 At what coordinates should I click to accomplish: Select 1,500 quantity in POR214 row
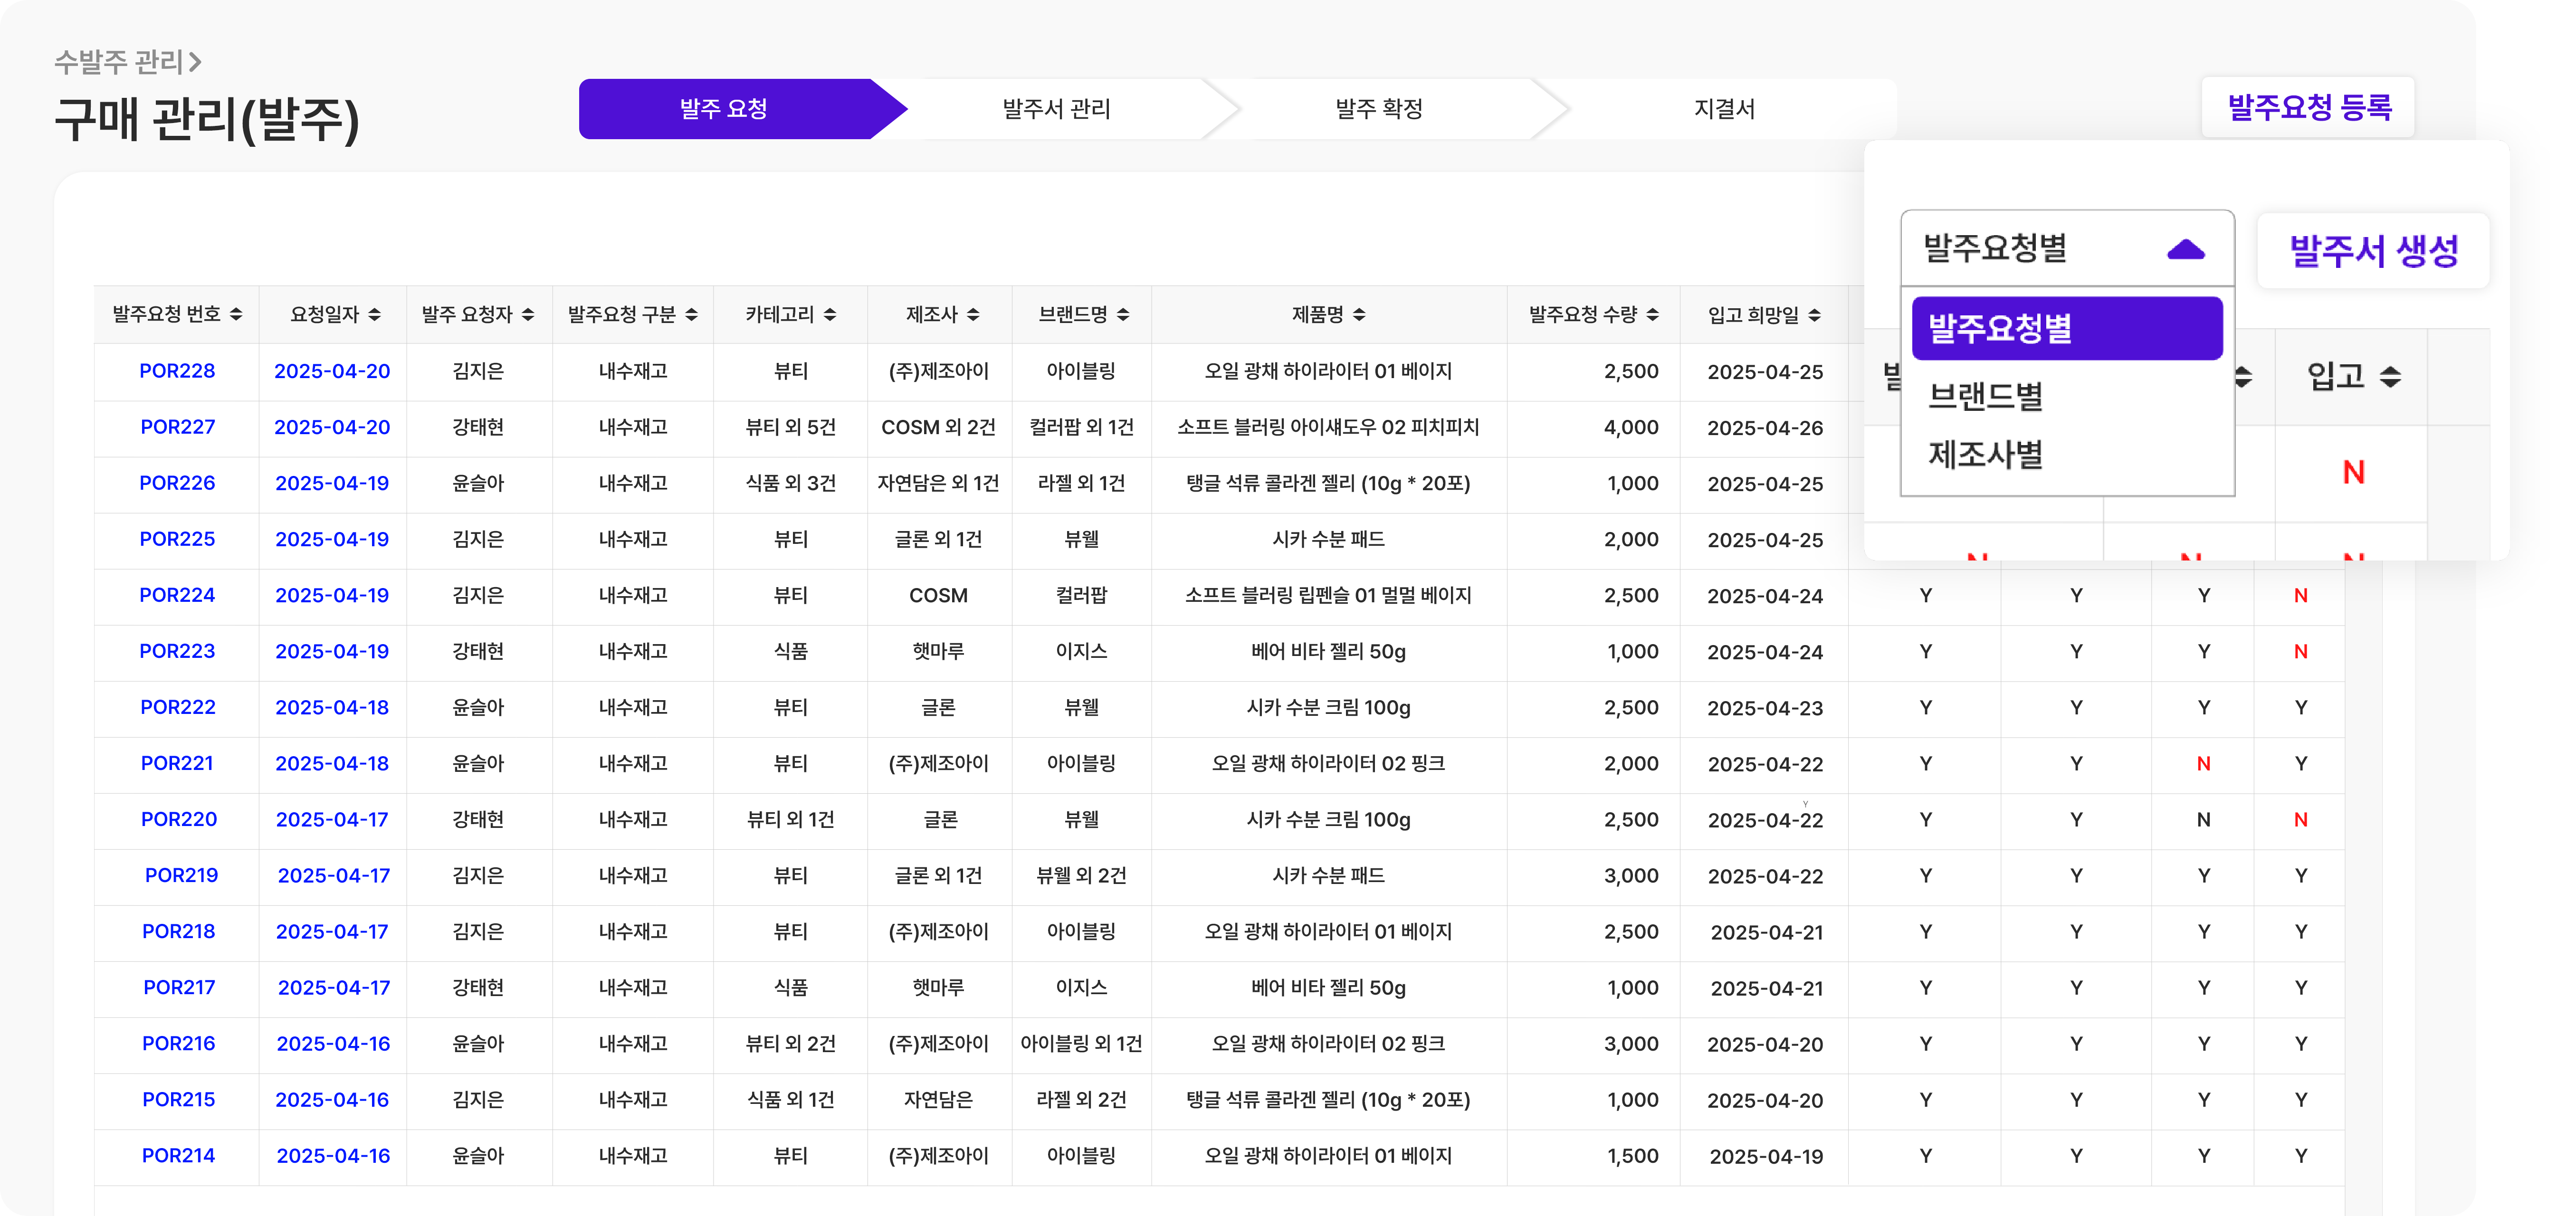click(1632, 1155)
